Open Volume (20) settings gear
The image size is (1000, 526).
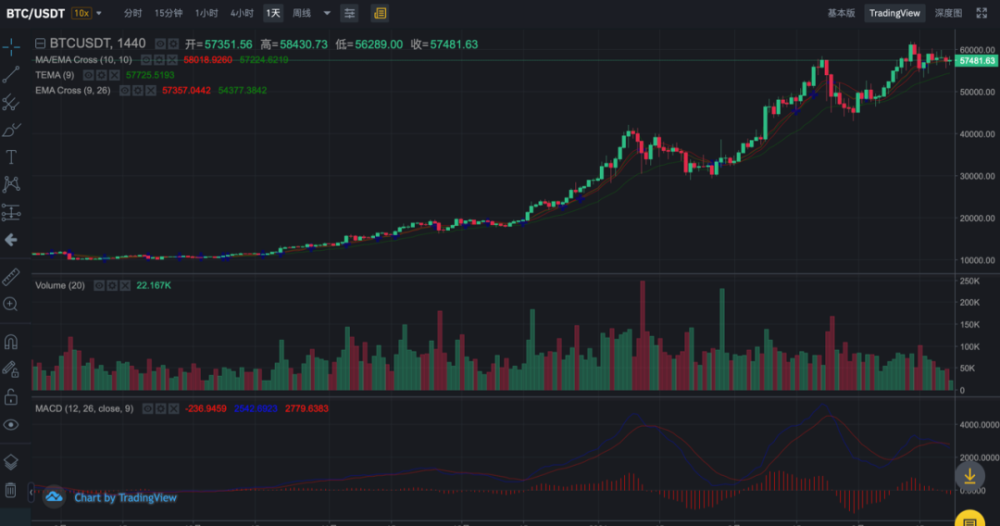click(x=112, y=285)
